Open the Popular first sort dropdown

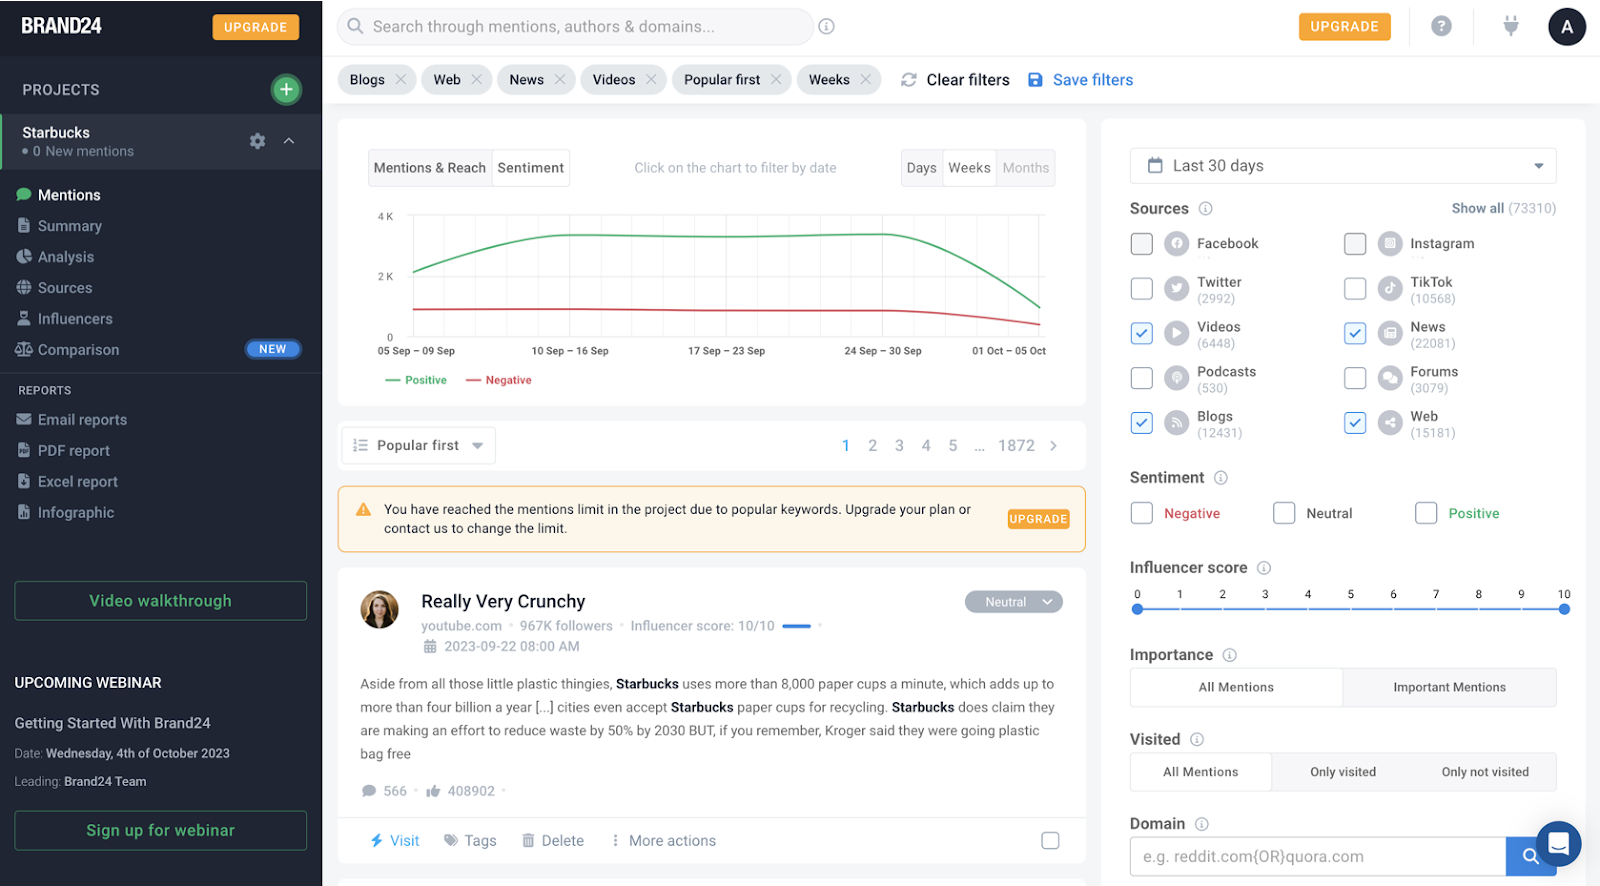419,446
